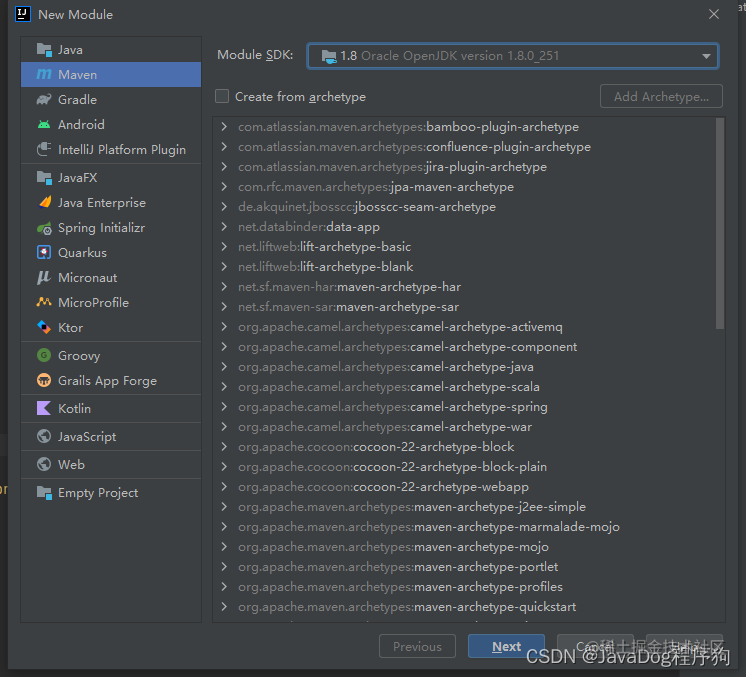Screen dimensions: 746x677
Task: Select the Groovy icon
Action: 44,355
